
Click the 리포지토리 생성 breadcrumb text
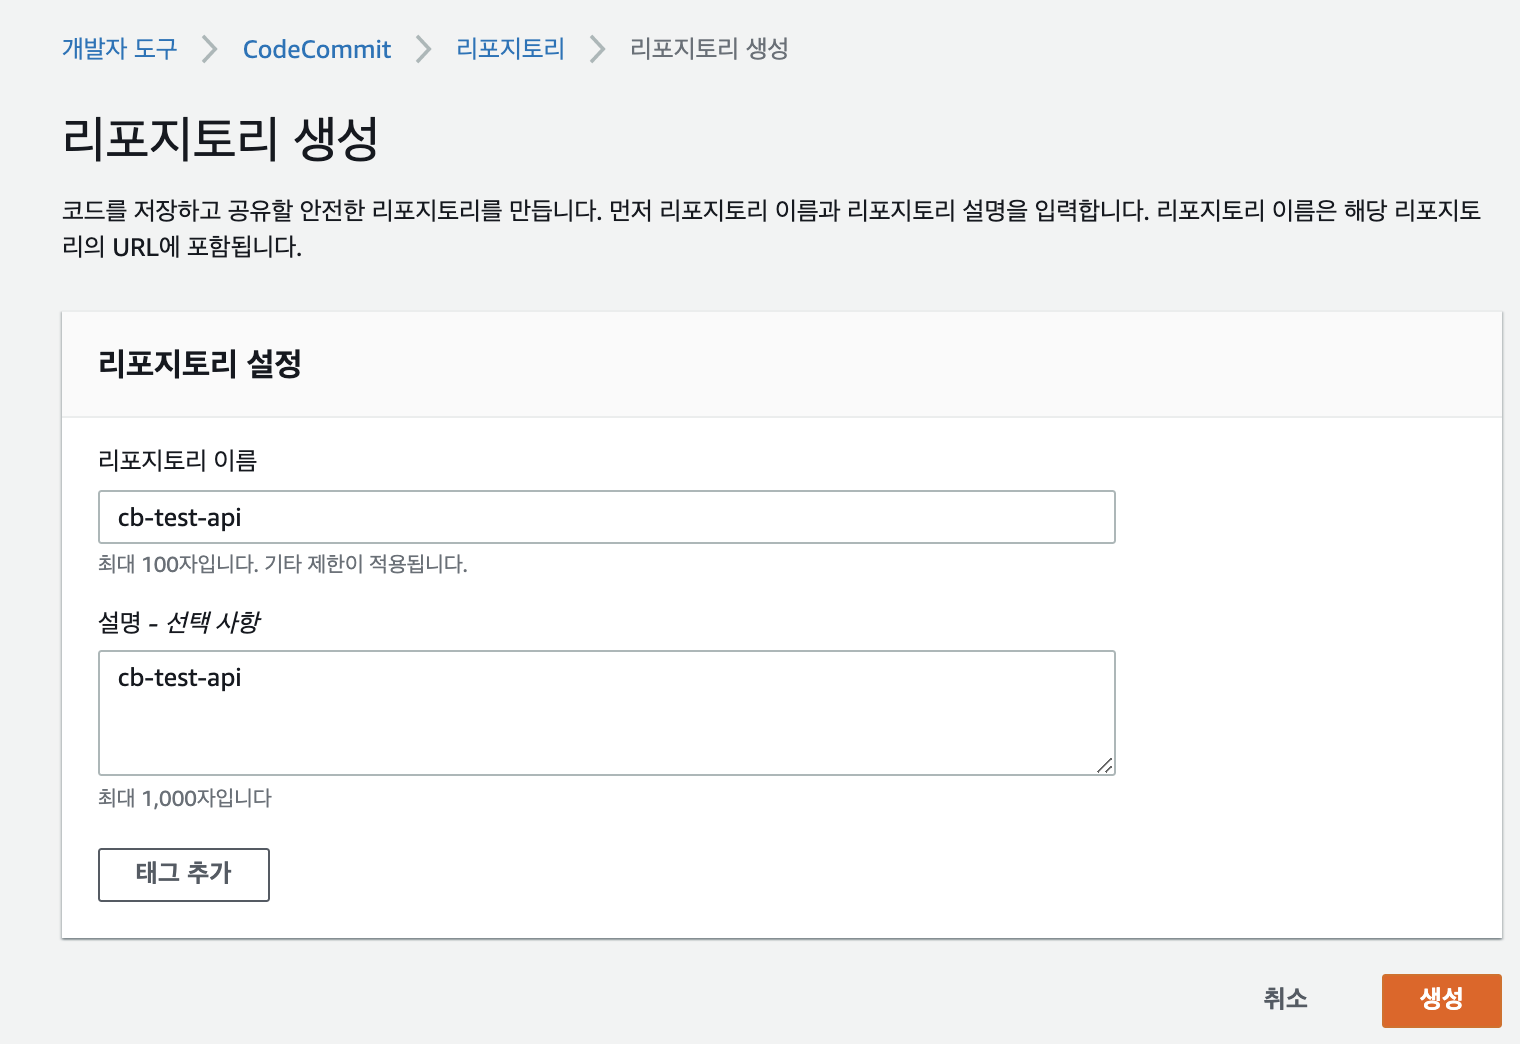tap(709, 48)
